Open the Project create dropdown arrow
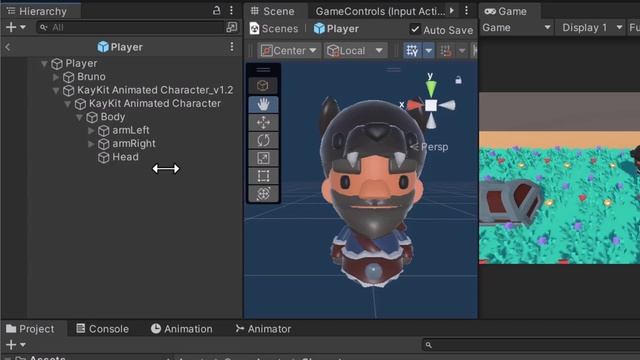The height and width of the screenshot is (360, 640). pyautogui.click(x=23, y=345)
